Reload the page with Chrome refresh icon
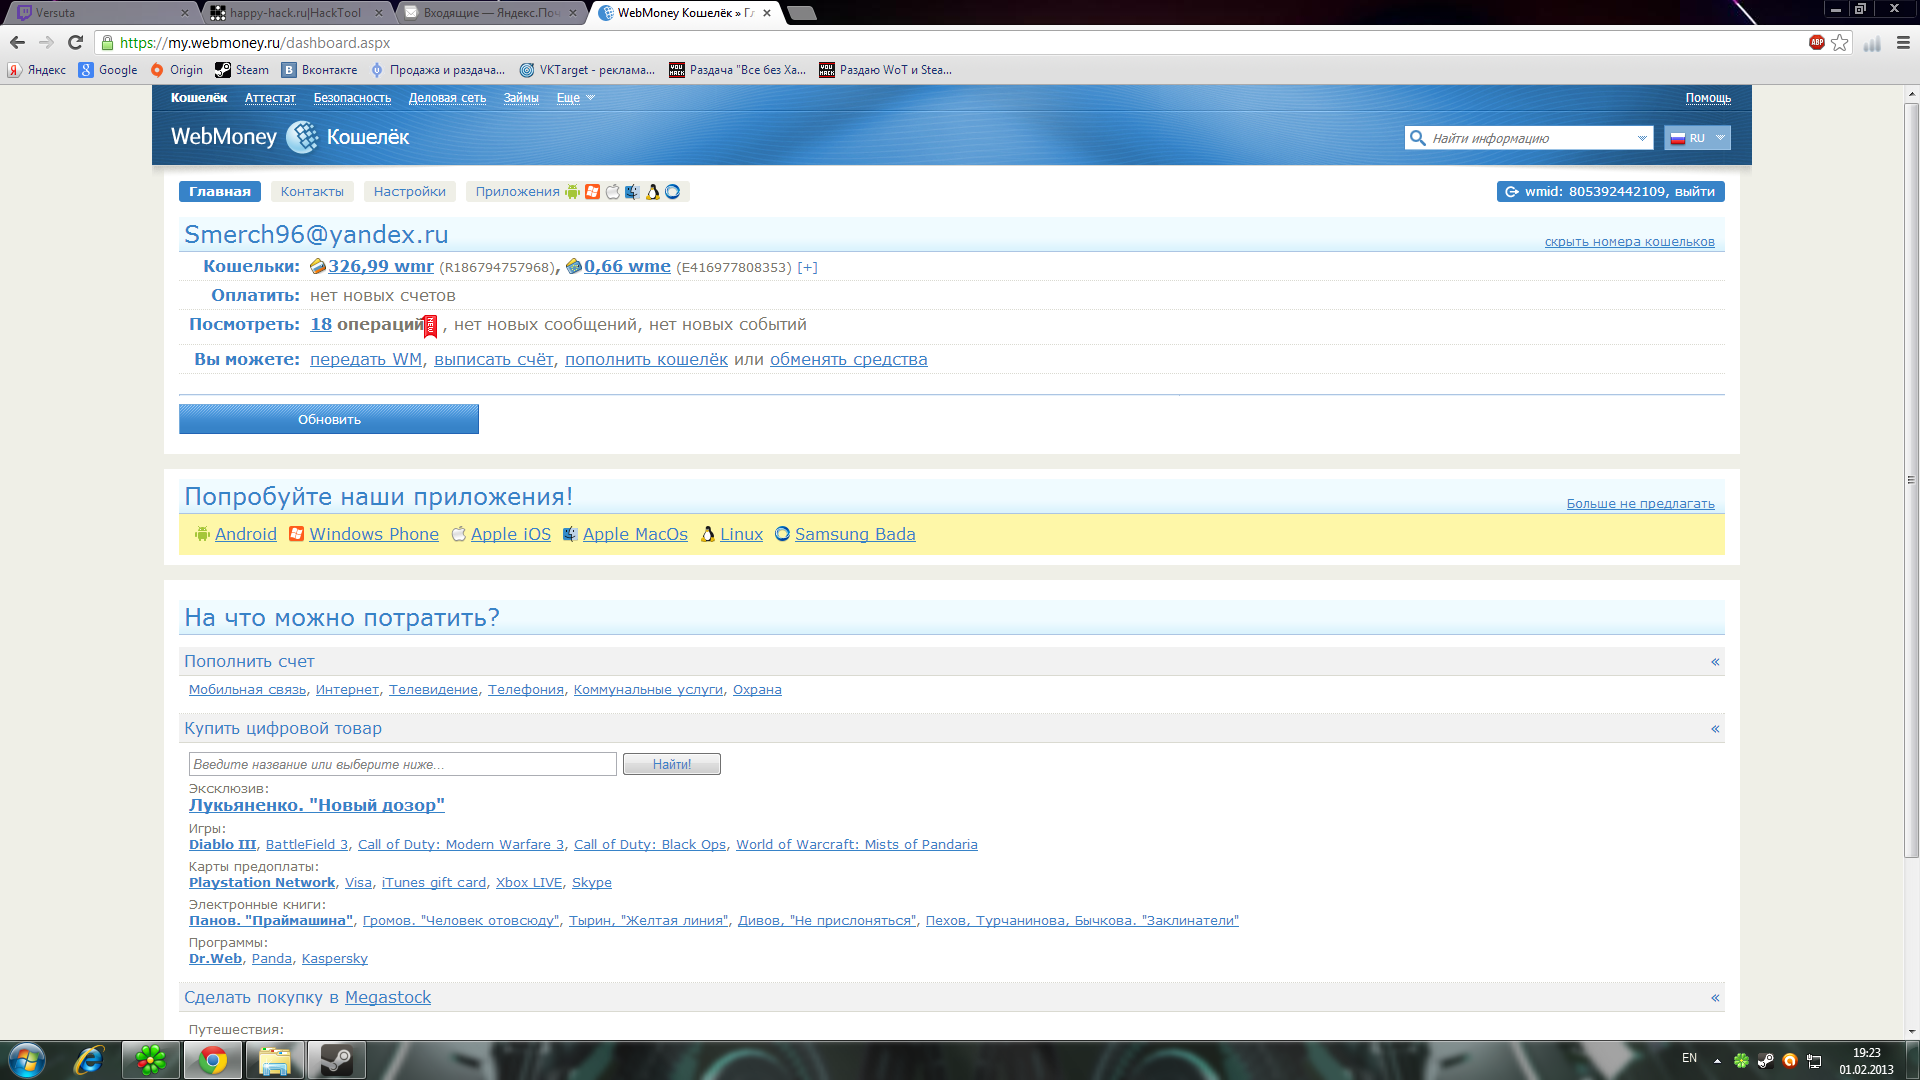This screenshot has width=1920, height=1080. (75, 42)
